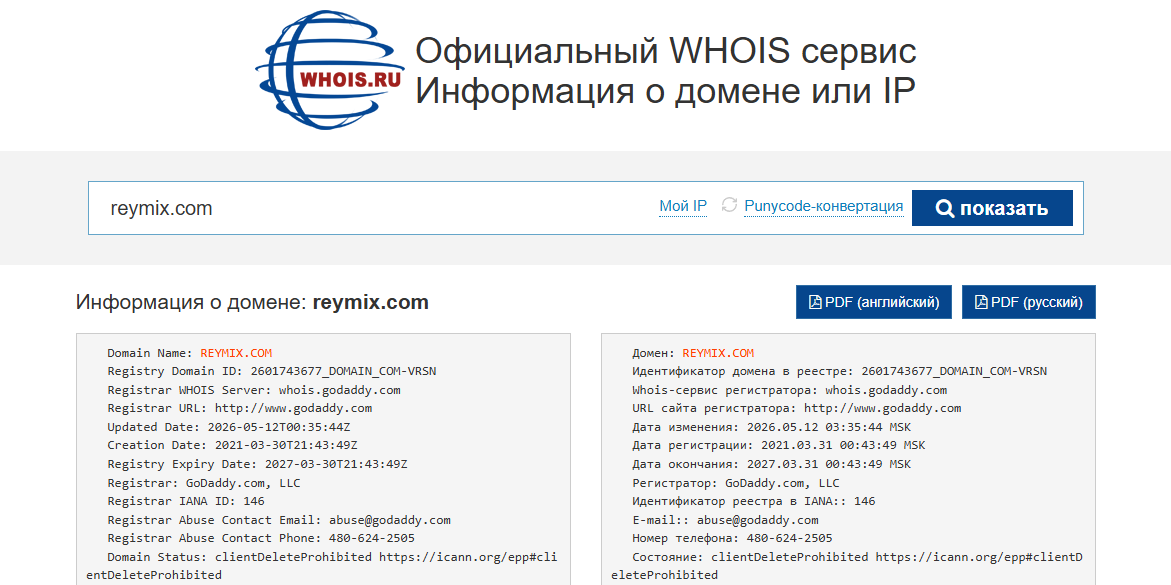Image resolution: width=1171 pixels, height=585 pixels.
Task: Click the 'Creation Date: 2021-03-30T21:43:49Z' line
Action: click(232, 445)
